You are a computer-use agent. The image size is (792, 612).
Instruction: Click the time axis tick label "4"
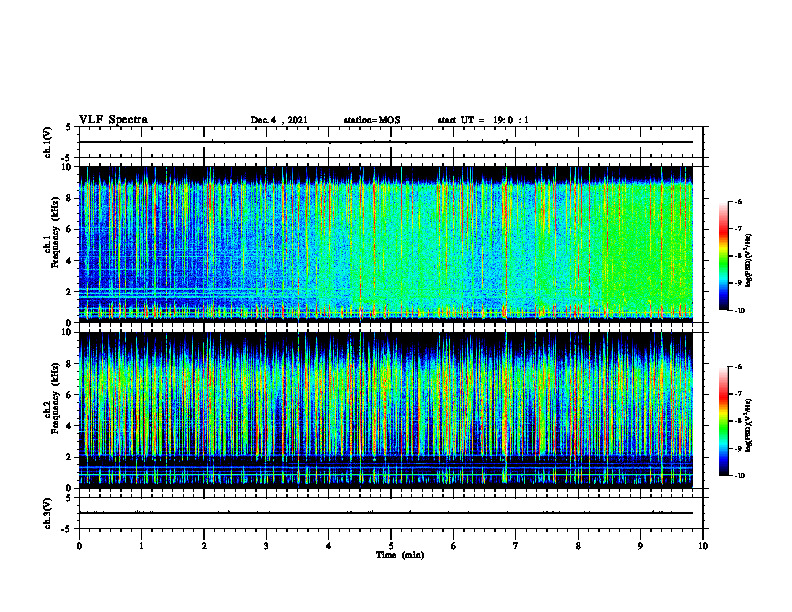point(329,546)
